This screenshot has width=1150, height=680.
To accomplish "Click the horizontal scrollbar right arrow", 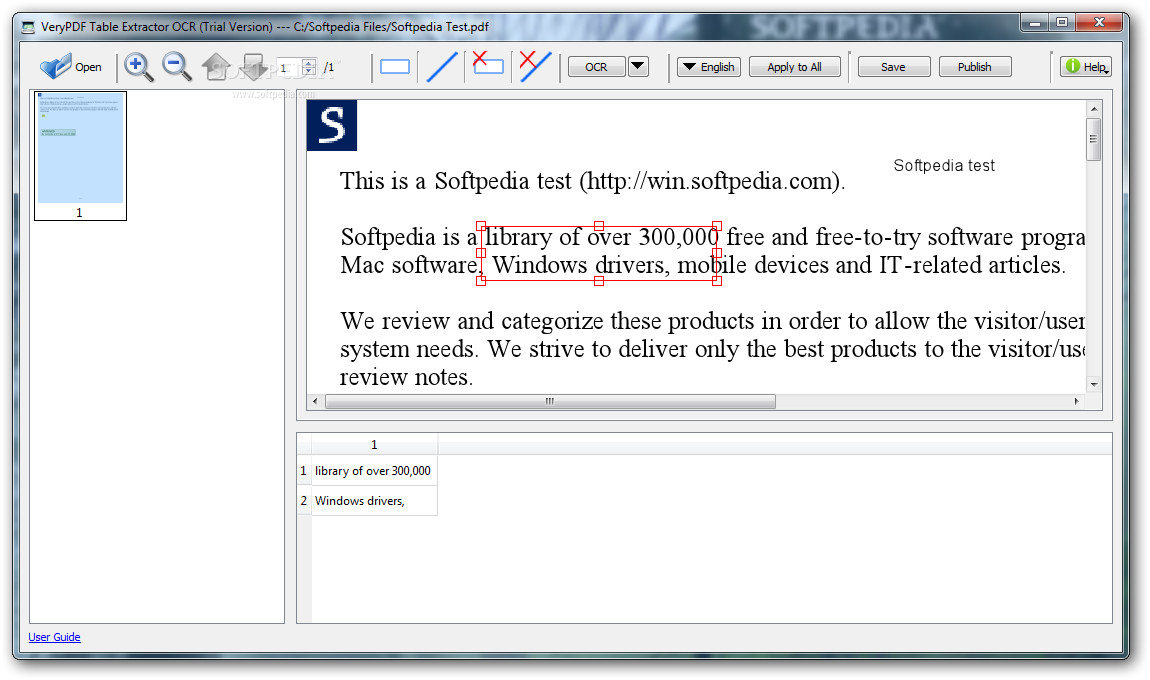I will (x=1076, y=401).
